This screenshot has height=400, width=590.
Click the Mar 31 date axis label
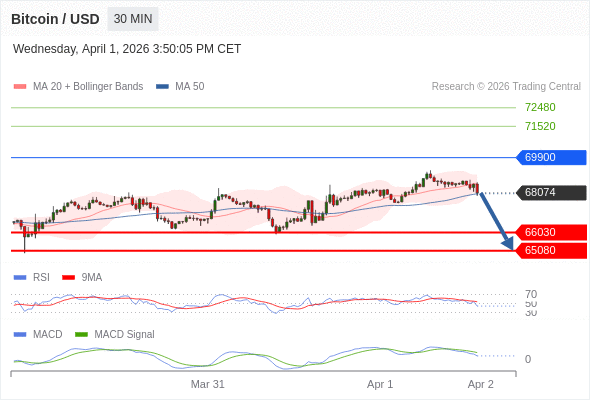click(x=207, y=385)
